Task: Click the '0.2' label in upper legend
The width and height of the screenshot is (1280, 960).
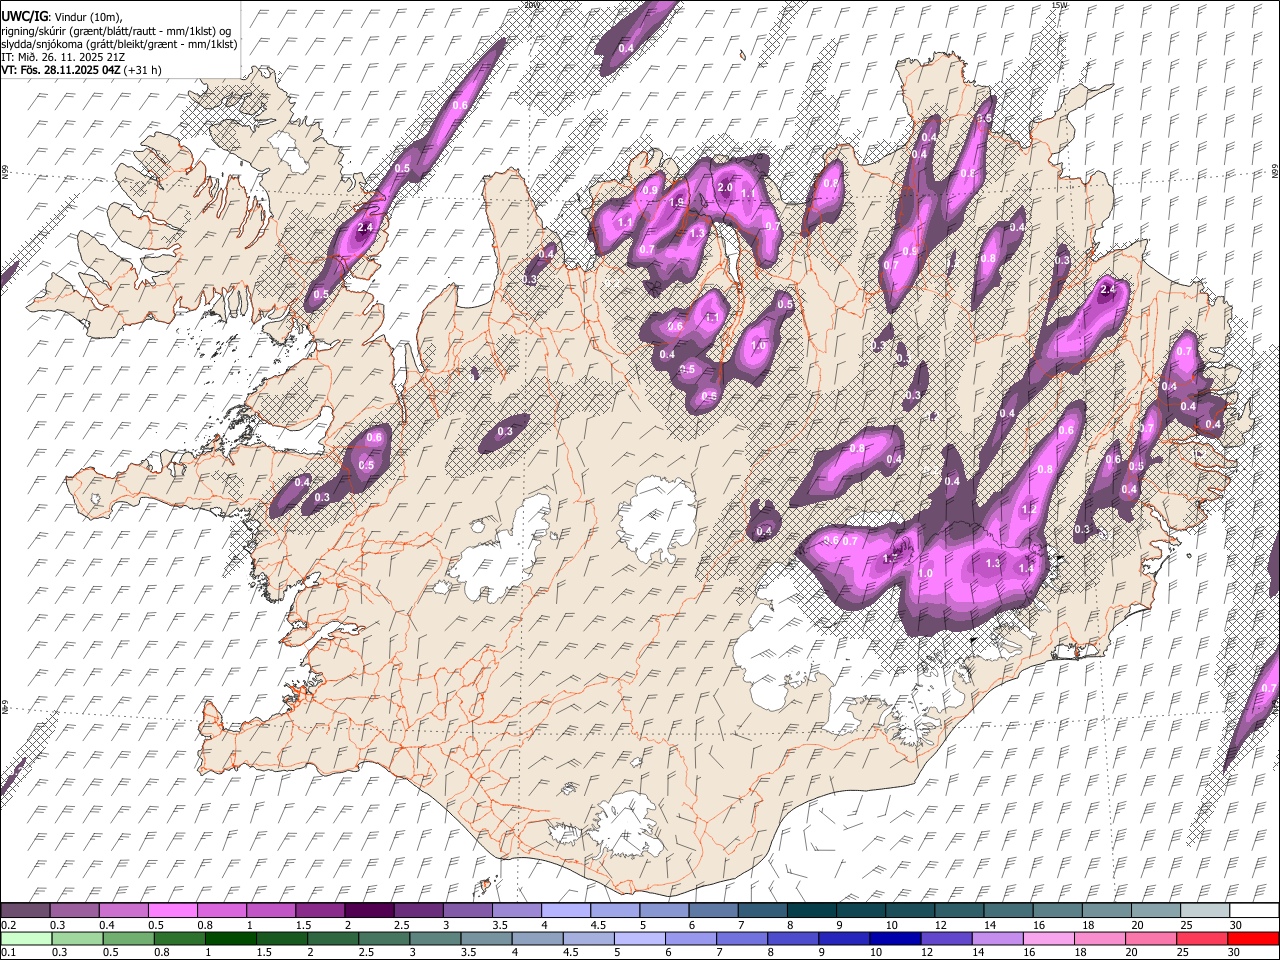Action: coord(7,925)
